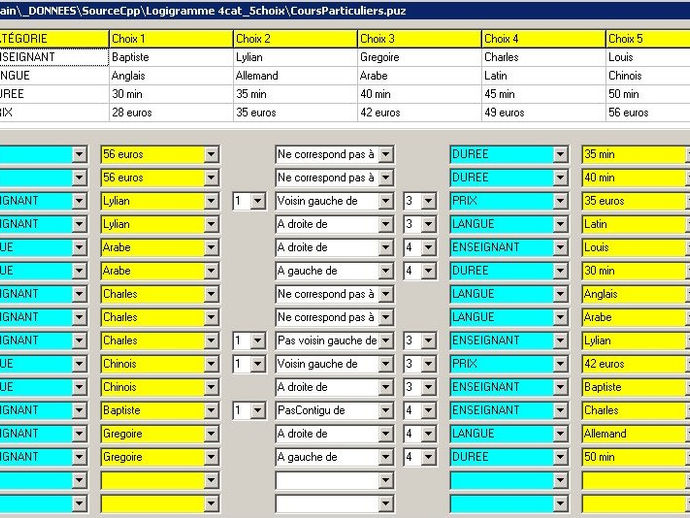This screenshot has width=690, height=518.
Task: Open the Baptiste dropdown in the PasContigu row
Action: [212, 411]
